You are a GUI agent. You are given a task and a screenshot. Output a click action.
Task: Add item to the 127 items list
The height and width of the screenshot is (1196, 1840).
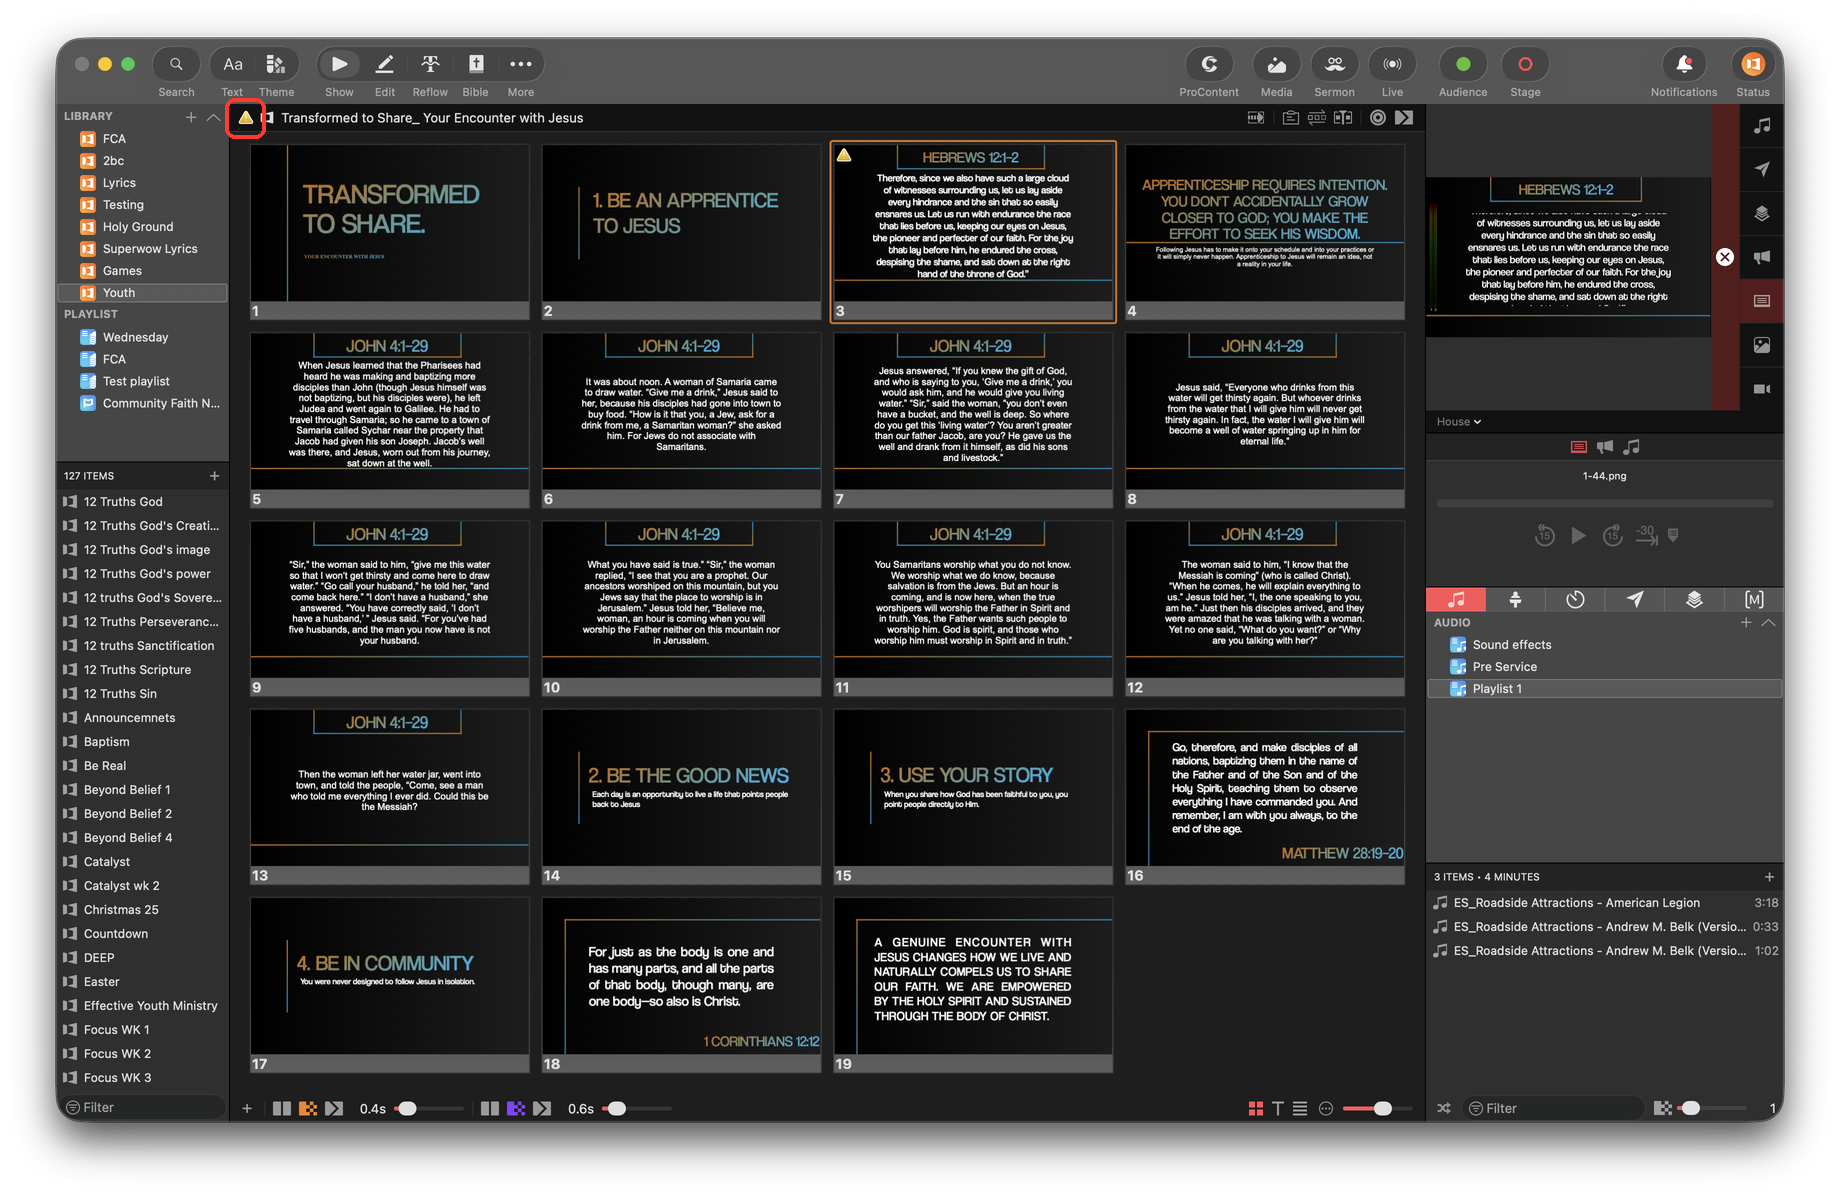(214, 476)
